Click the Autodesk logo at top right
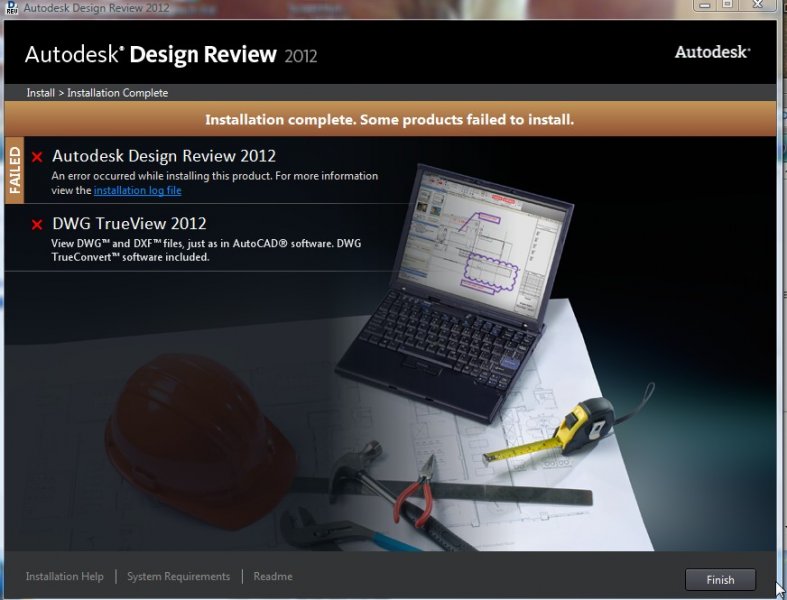 tap(712, 52)
